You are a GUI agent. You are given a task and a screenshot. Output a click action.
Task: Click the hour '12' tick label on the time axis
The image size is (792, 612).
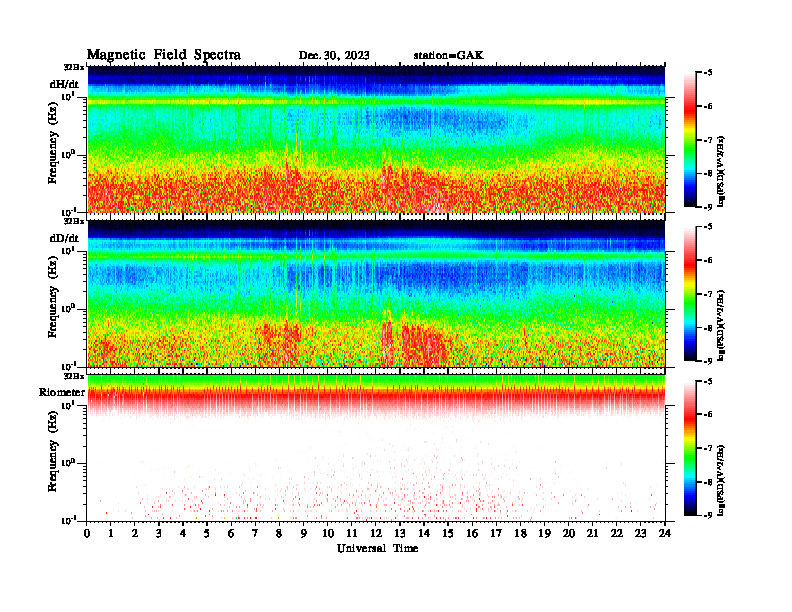[376, 534]
